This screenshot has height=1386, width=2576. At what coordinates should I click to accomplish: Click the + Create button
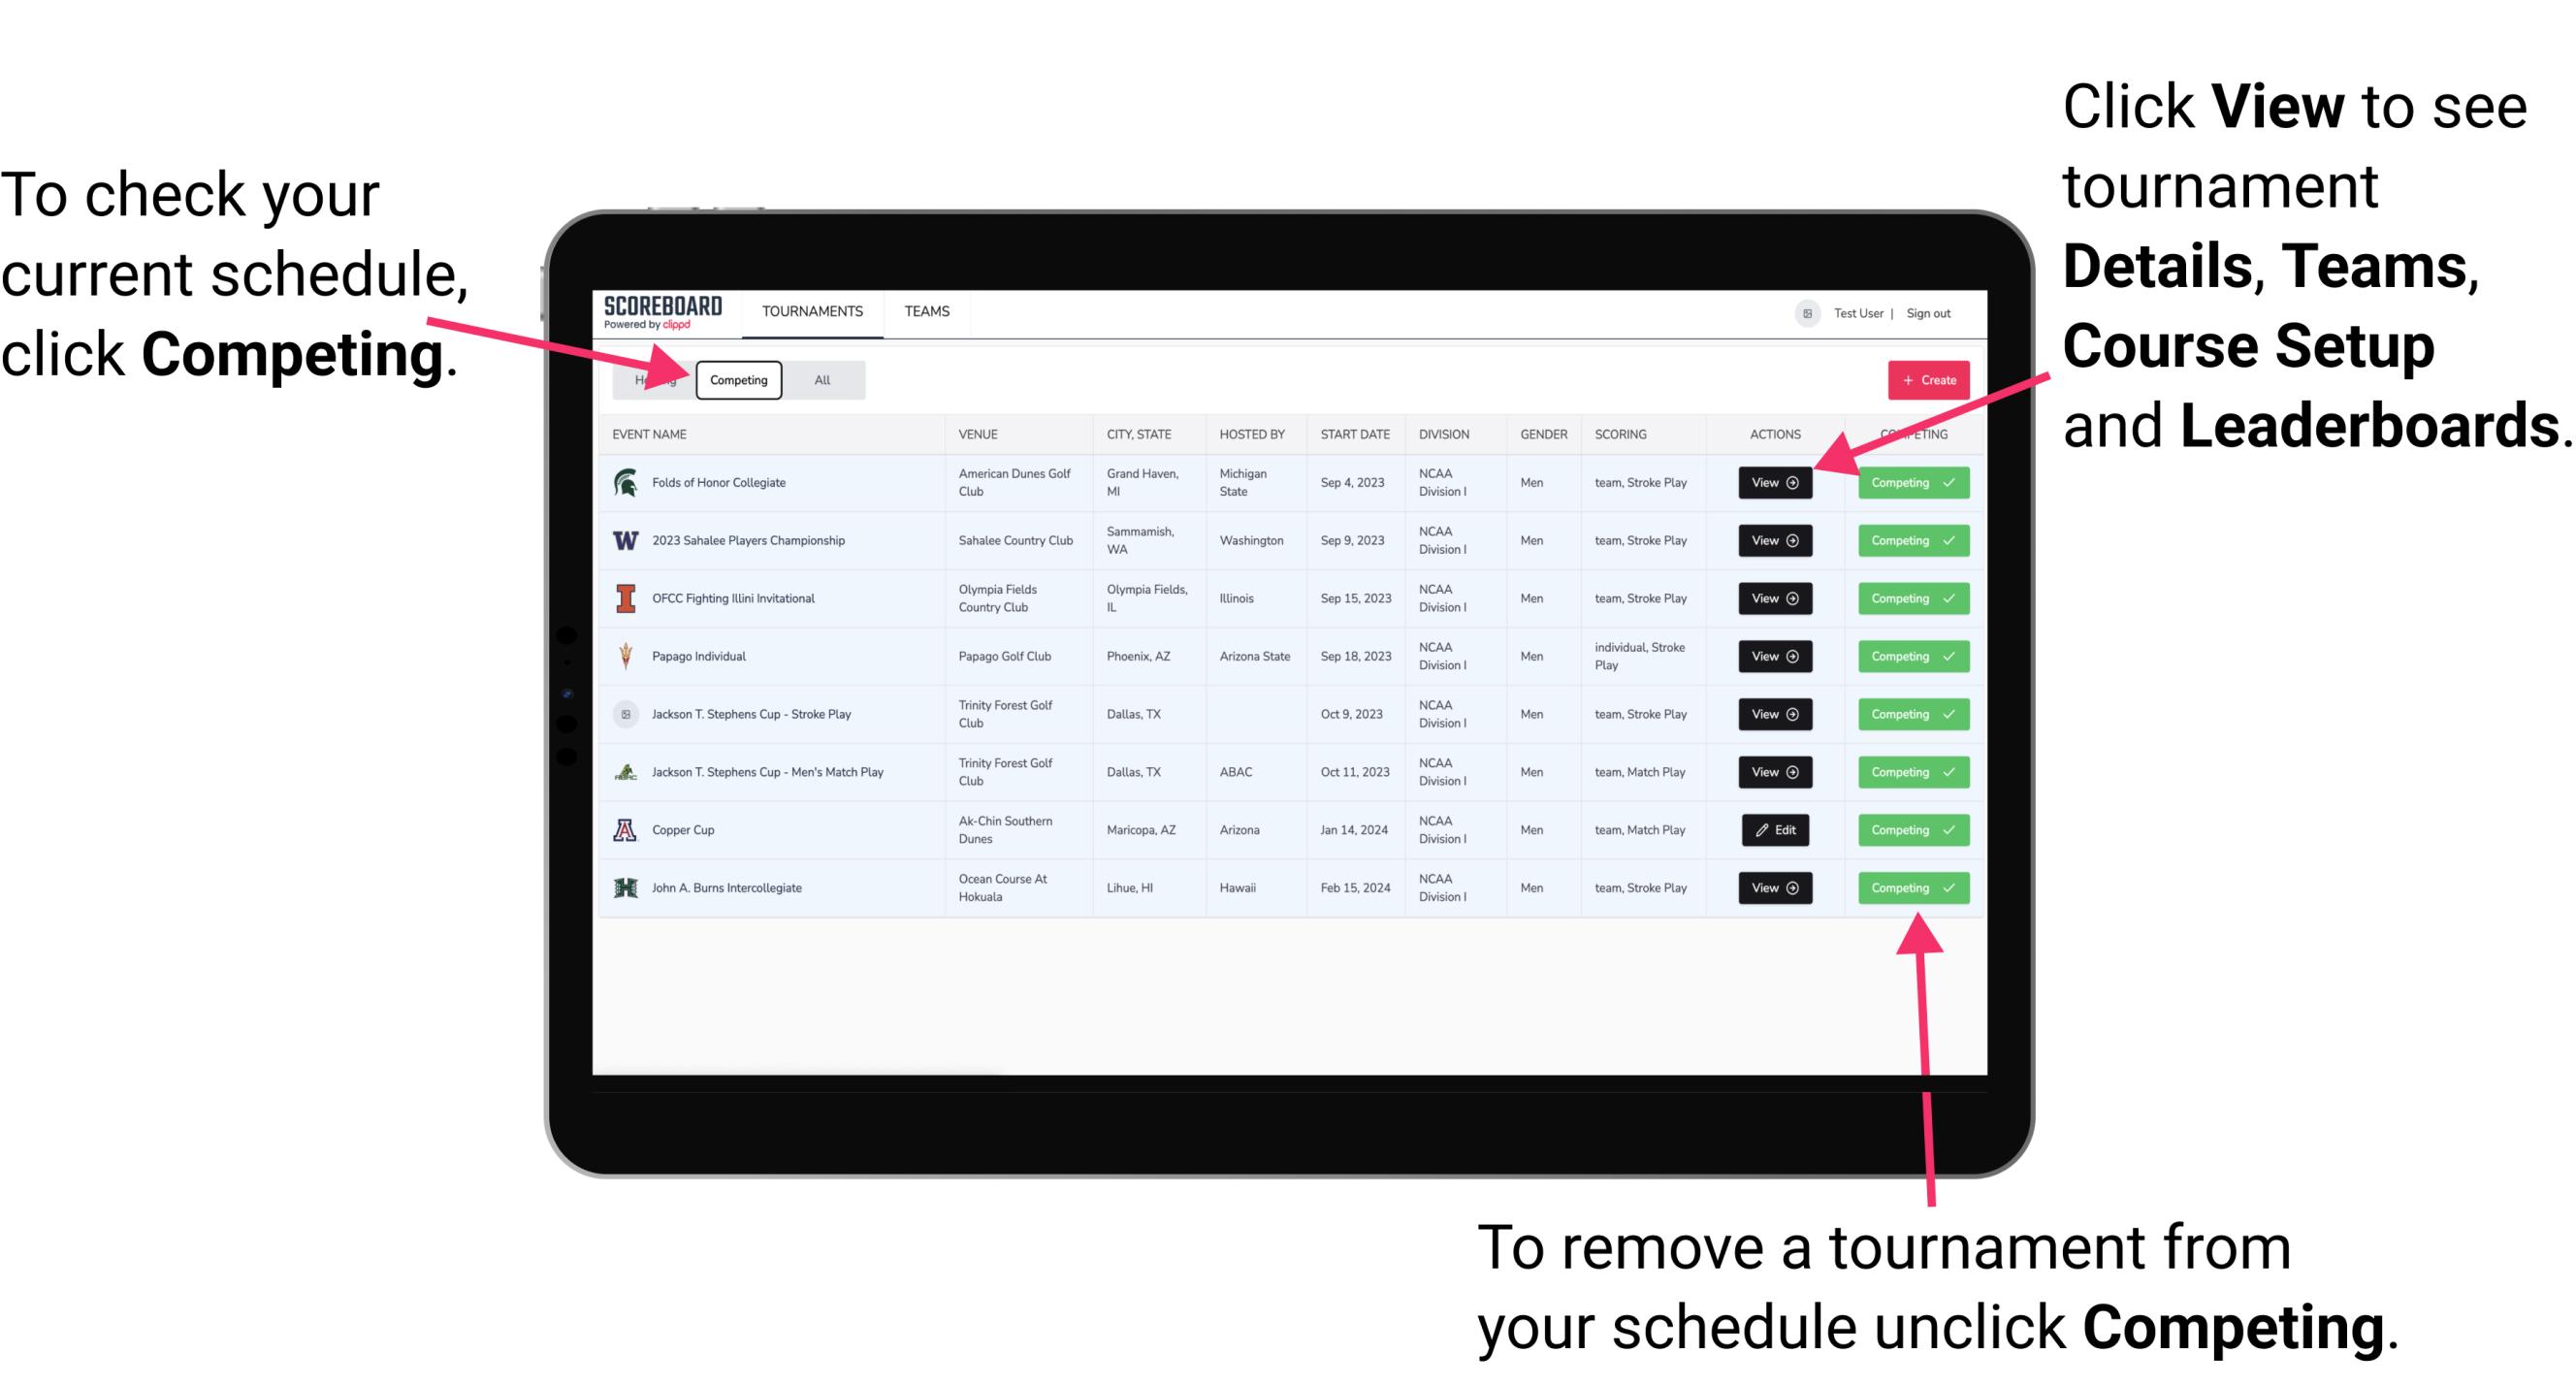tap(1924, 379)
